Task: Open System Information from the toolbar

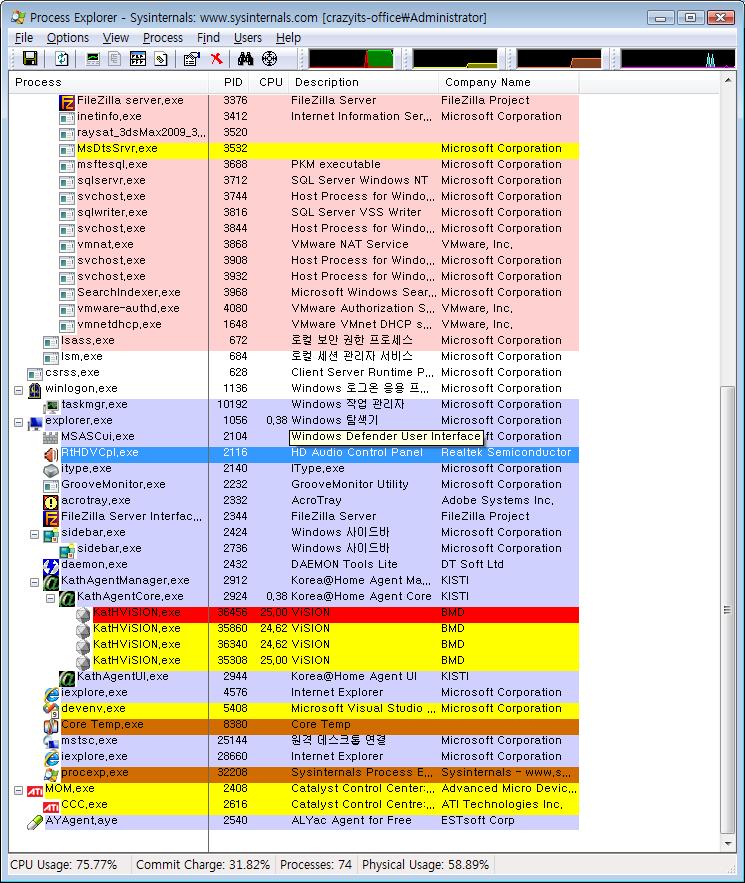Action: click(93, 59)
